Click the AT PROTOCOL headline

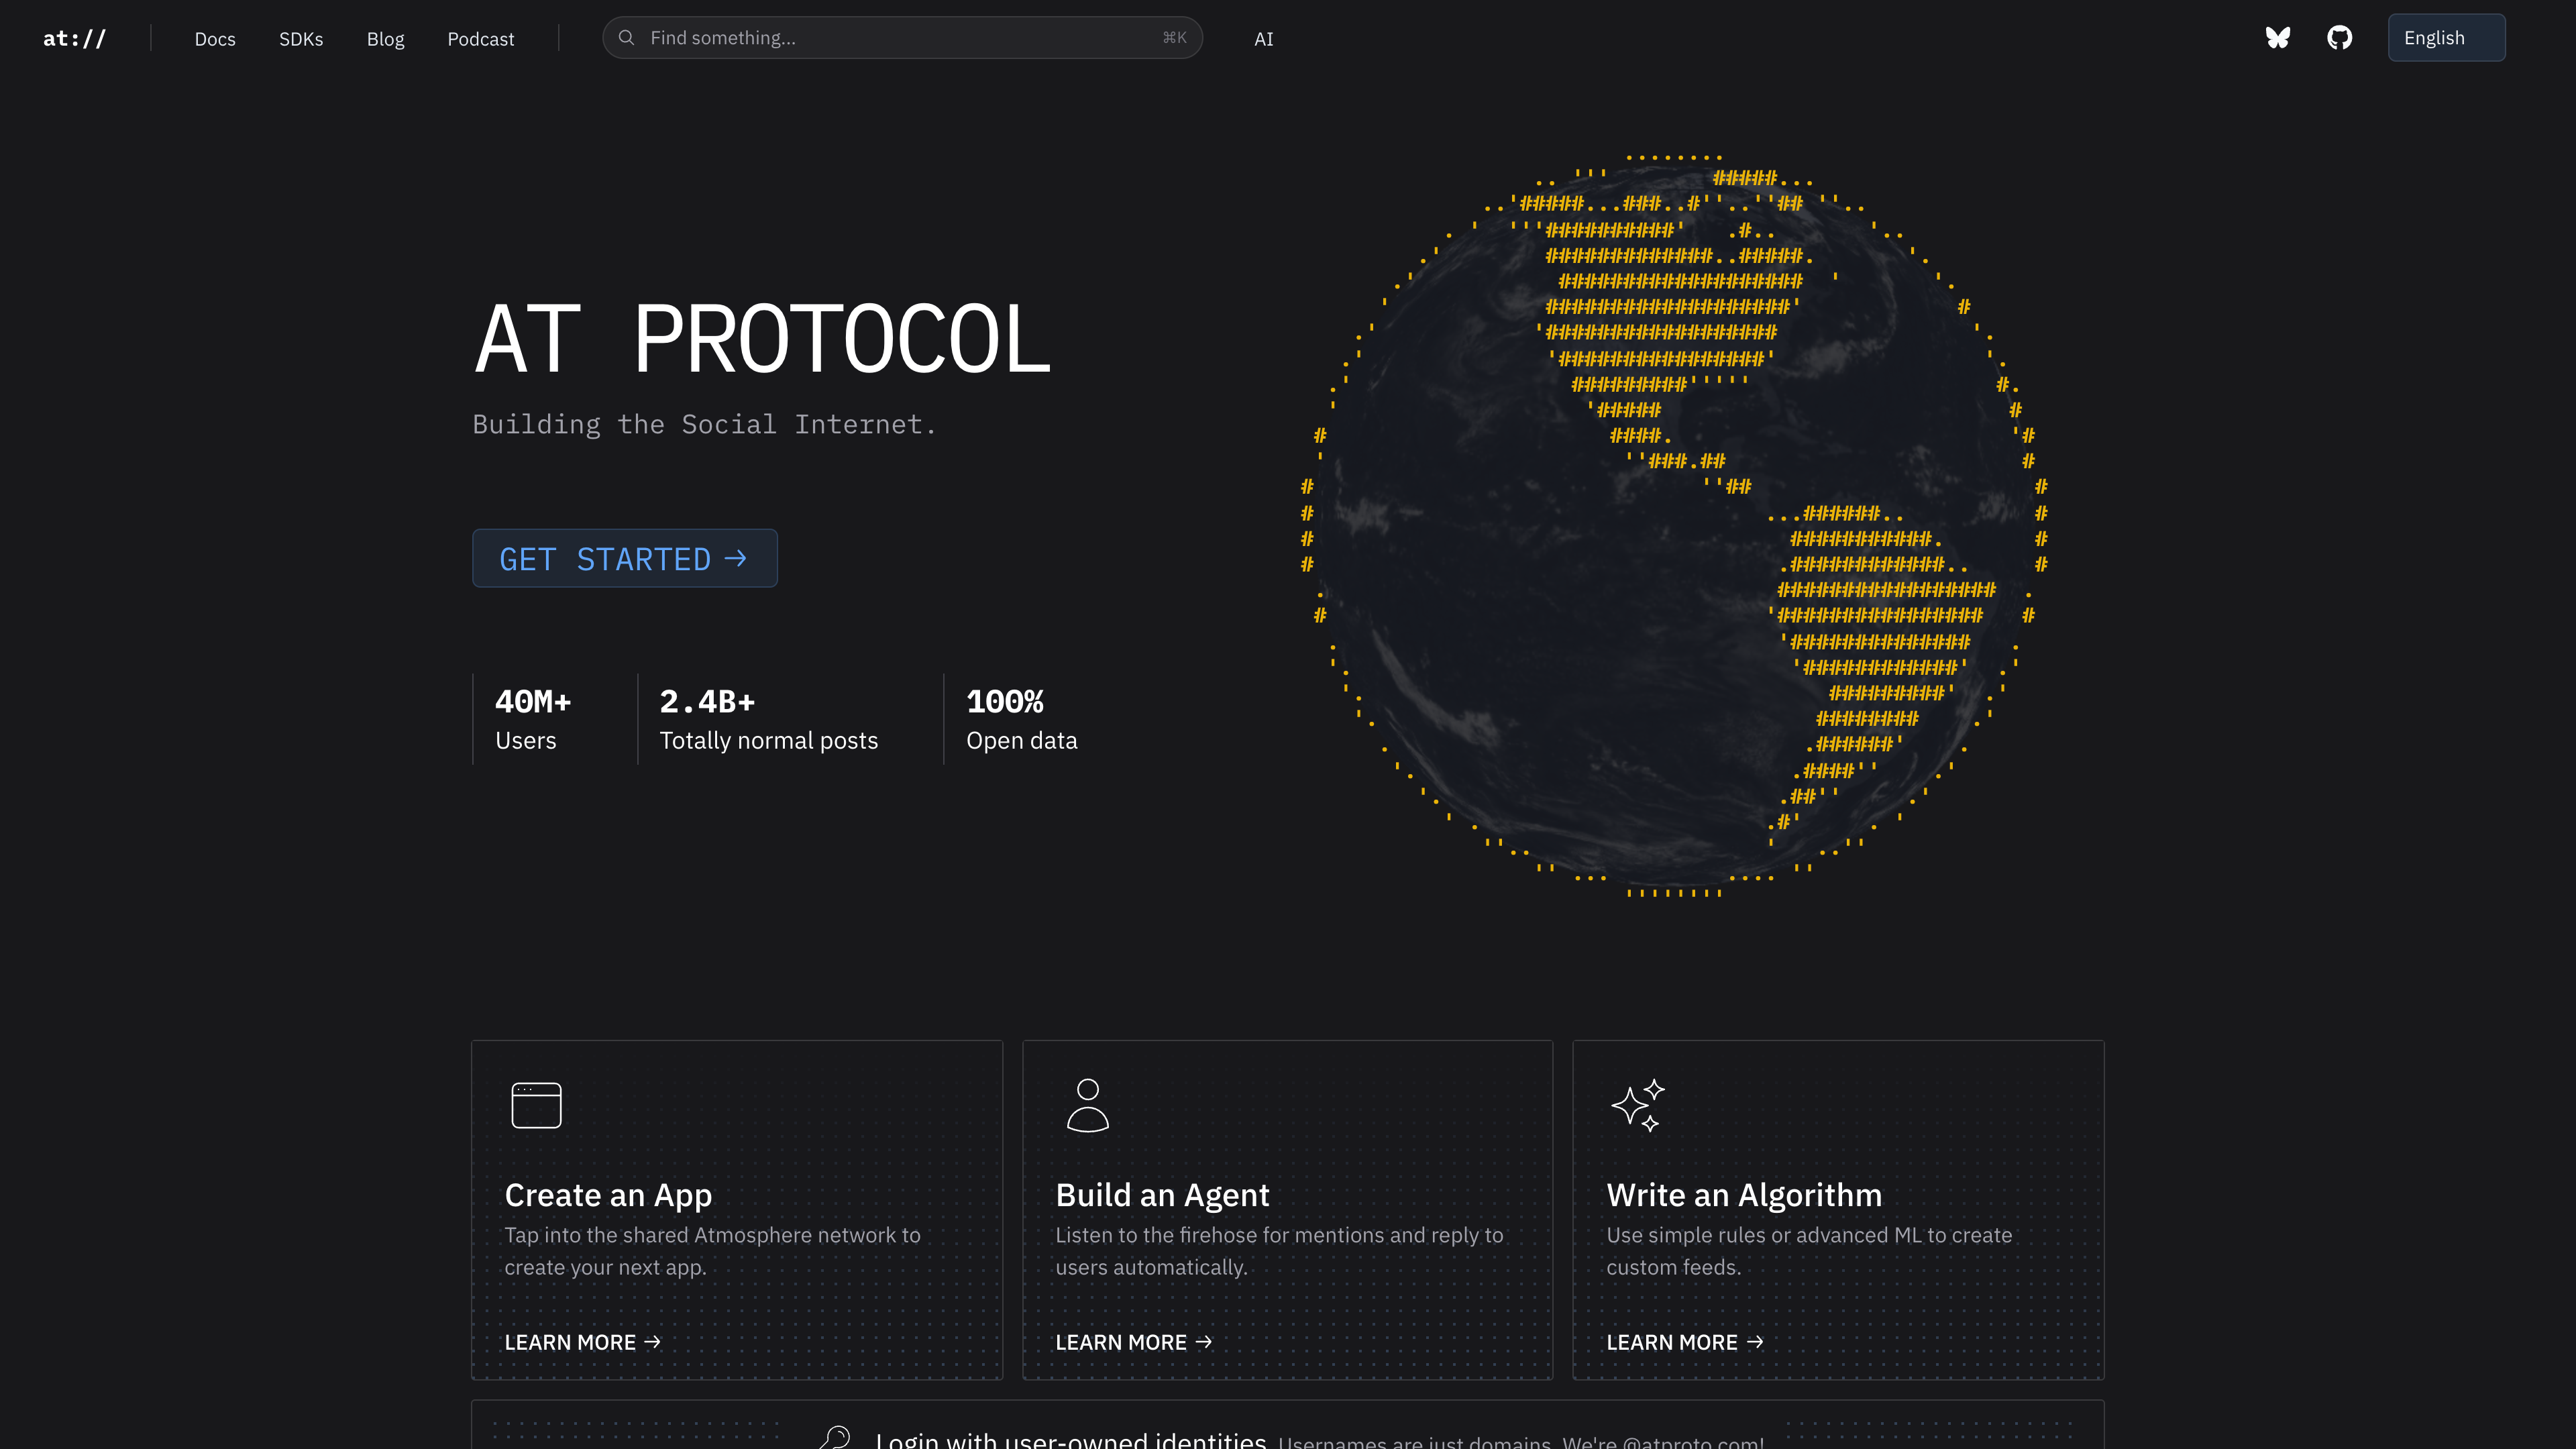pyautogui.click(x=762, y=339)
